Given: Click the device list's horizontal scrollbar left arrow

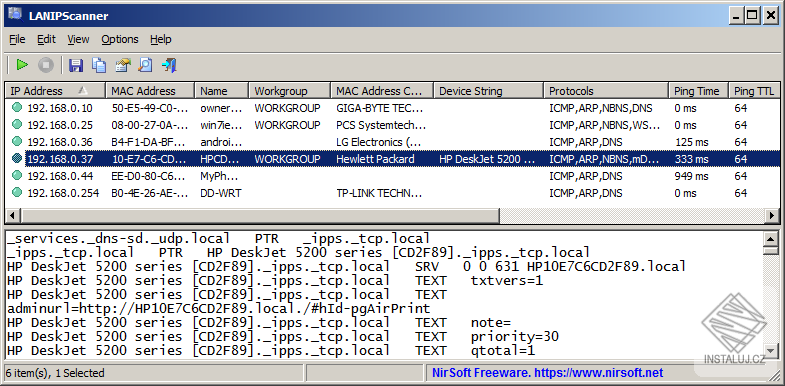Looking at the screenshot, I should click(14, 216).
